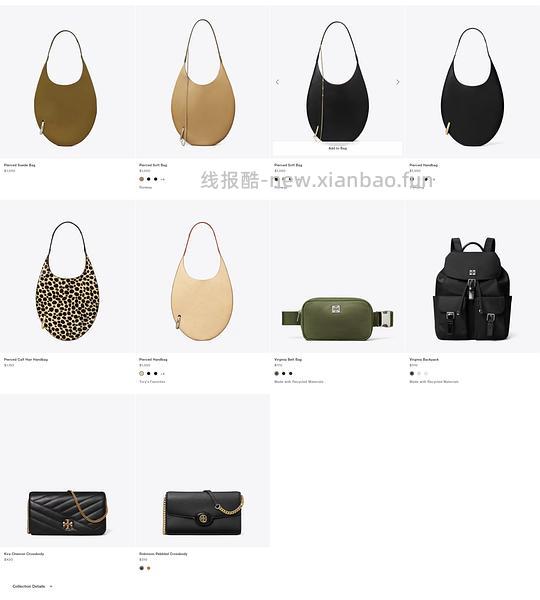Choose first swatch under Virginia Belt Bag
This screenshot has width=540, height=600.
[x=277, y=373]
